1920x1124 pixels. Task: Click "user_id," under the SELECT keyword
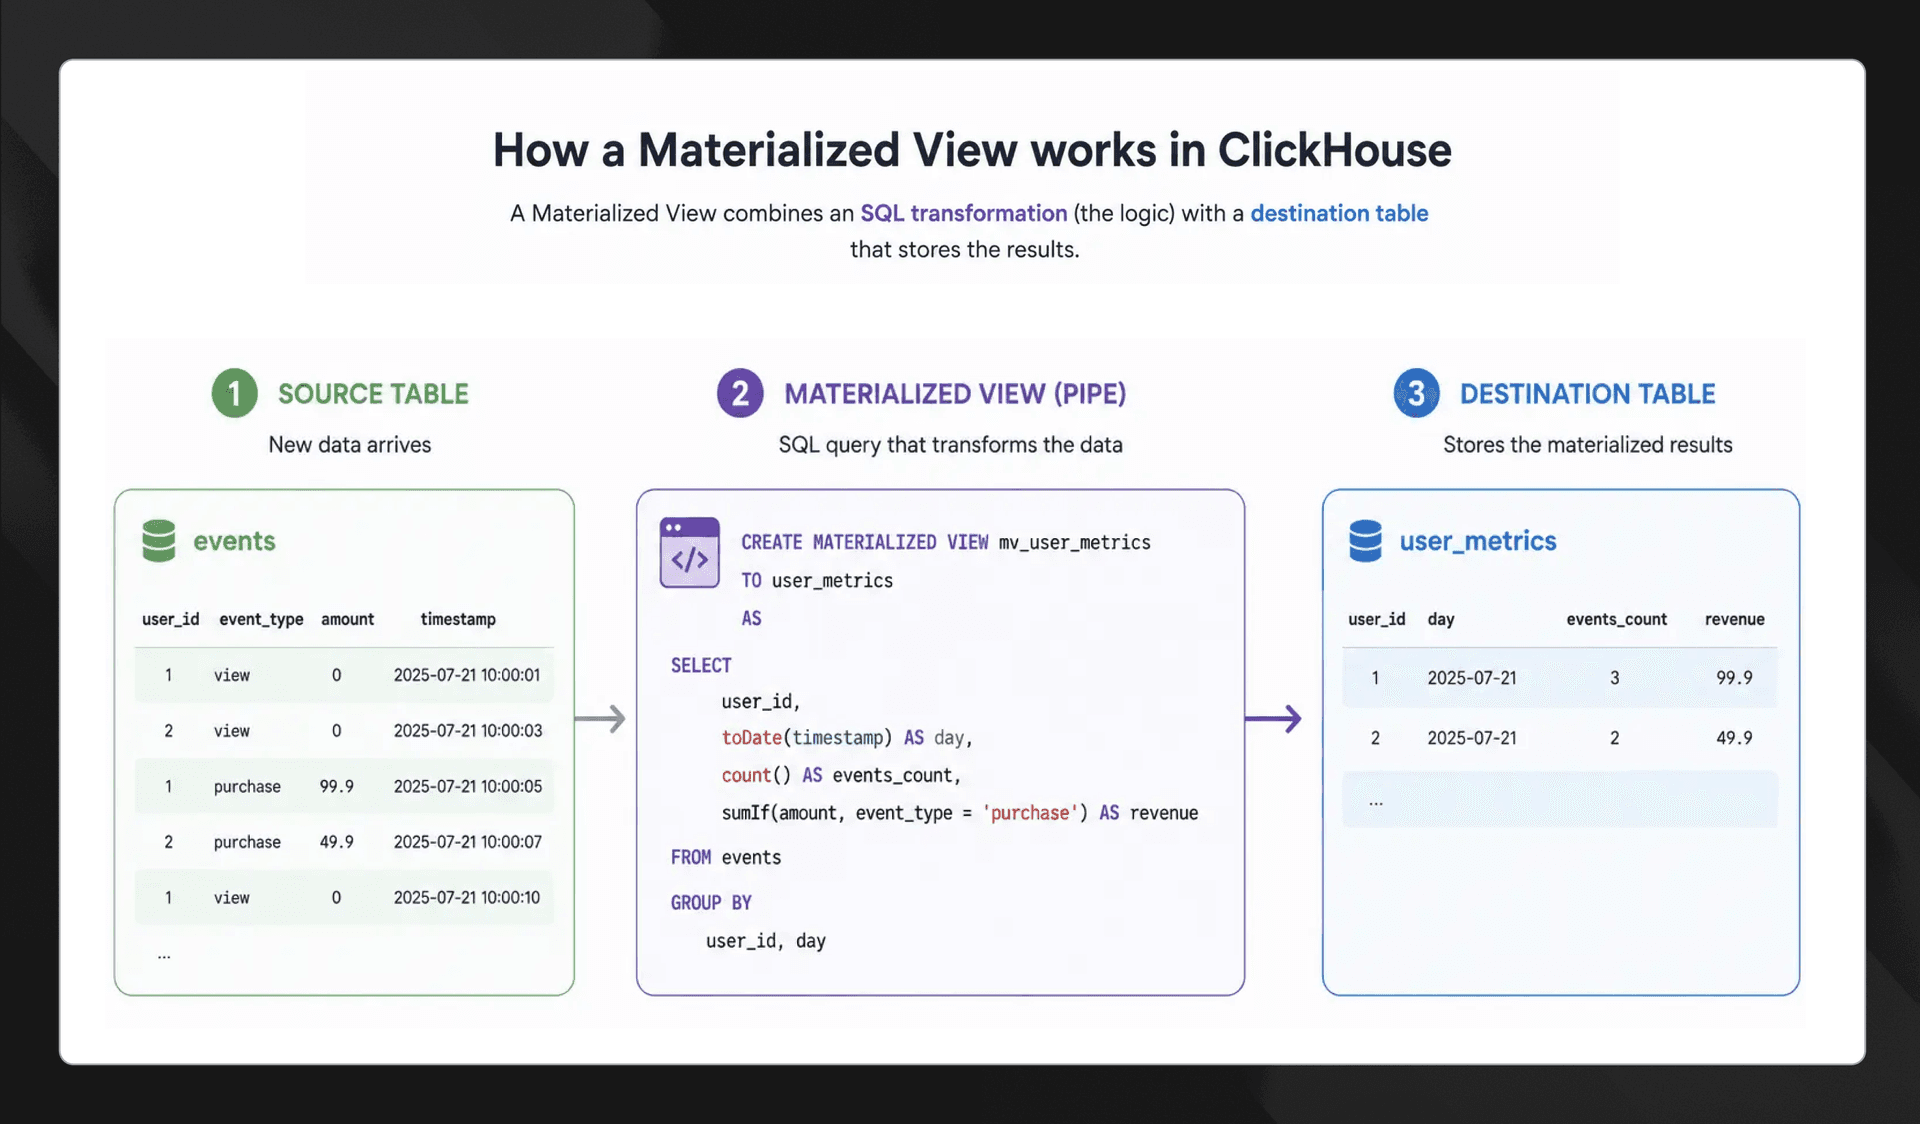pyautogui.click(x=761, y=702)
